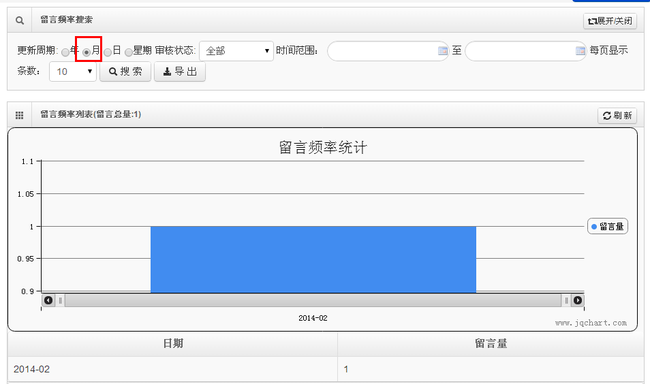Click the 导出 export button
The image size is (650, 384).
click(x=179, y=71)
